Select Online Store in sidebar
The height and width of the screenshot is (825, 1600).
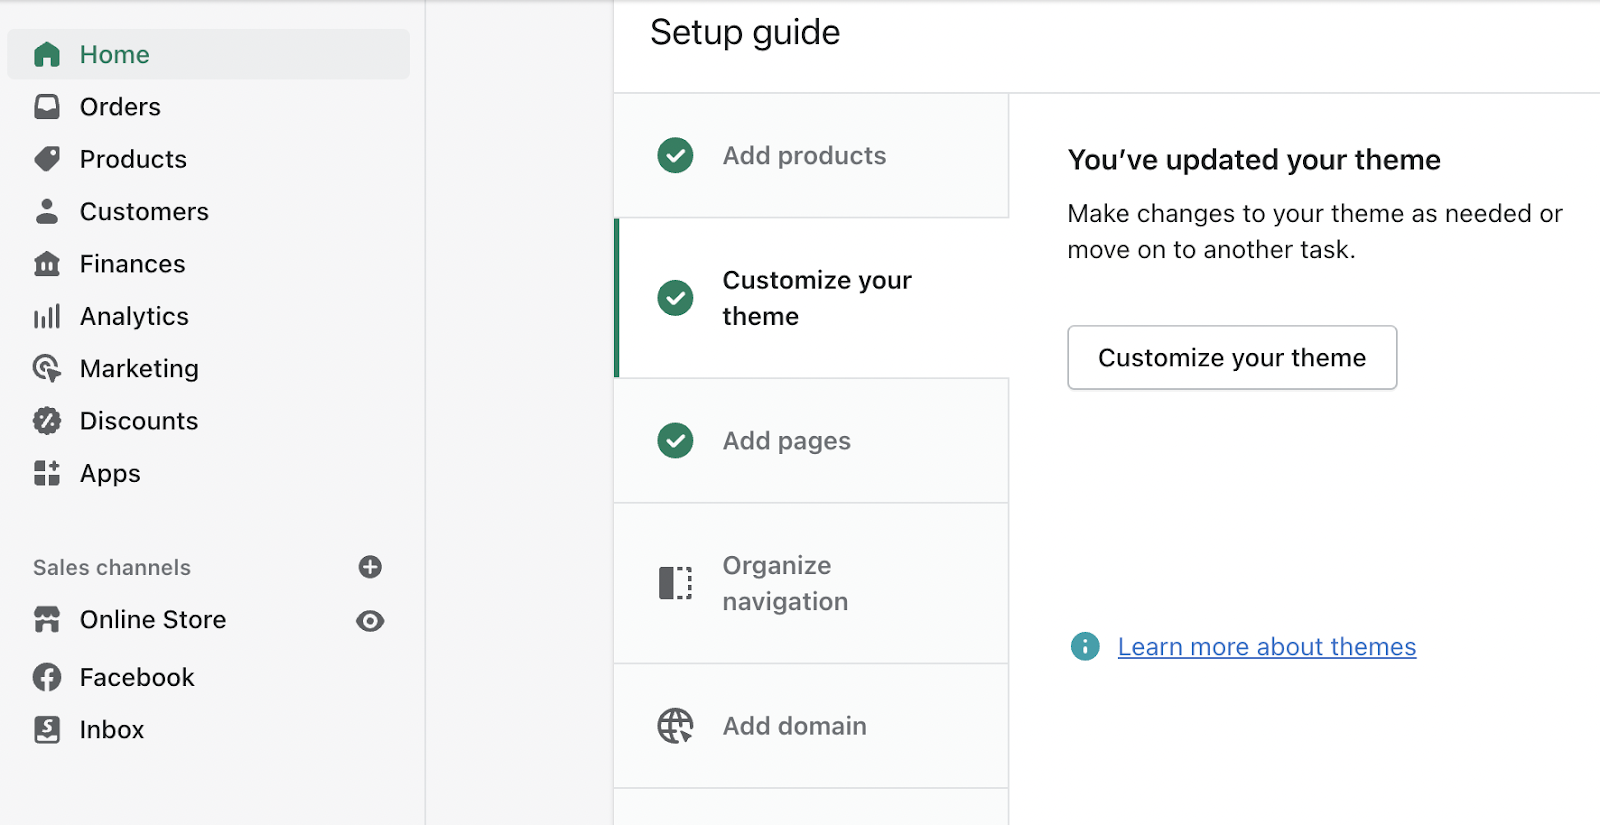(x=153, y=620)
